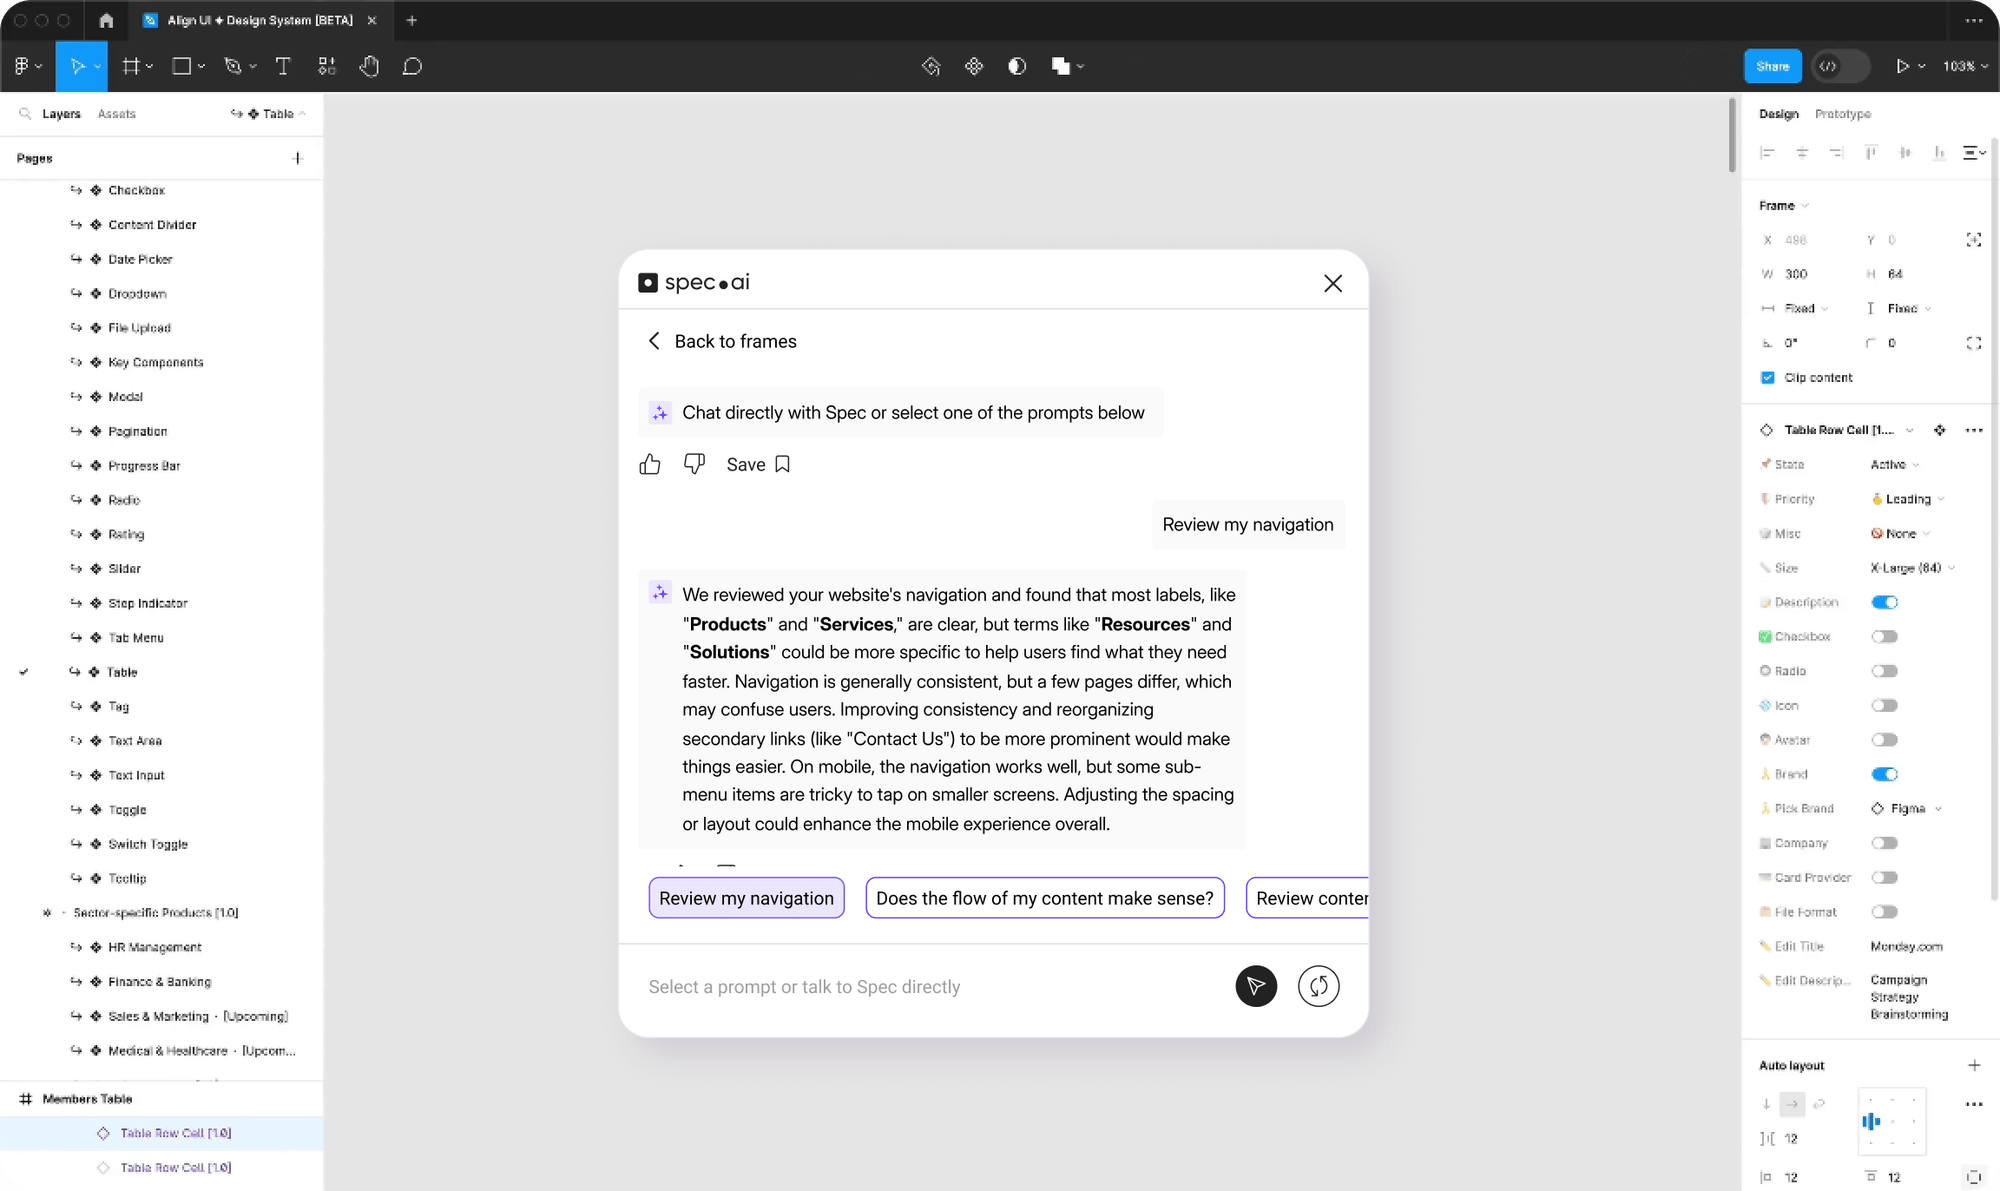Send the Spec prompt with the arrow icon
2000x1191 pixels.
(x=1256, y=986)
